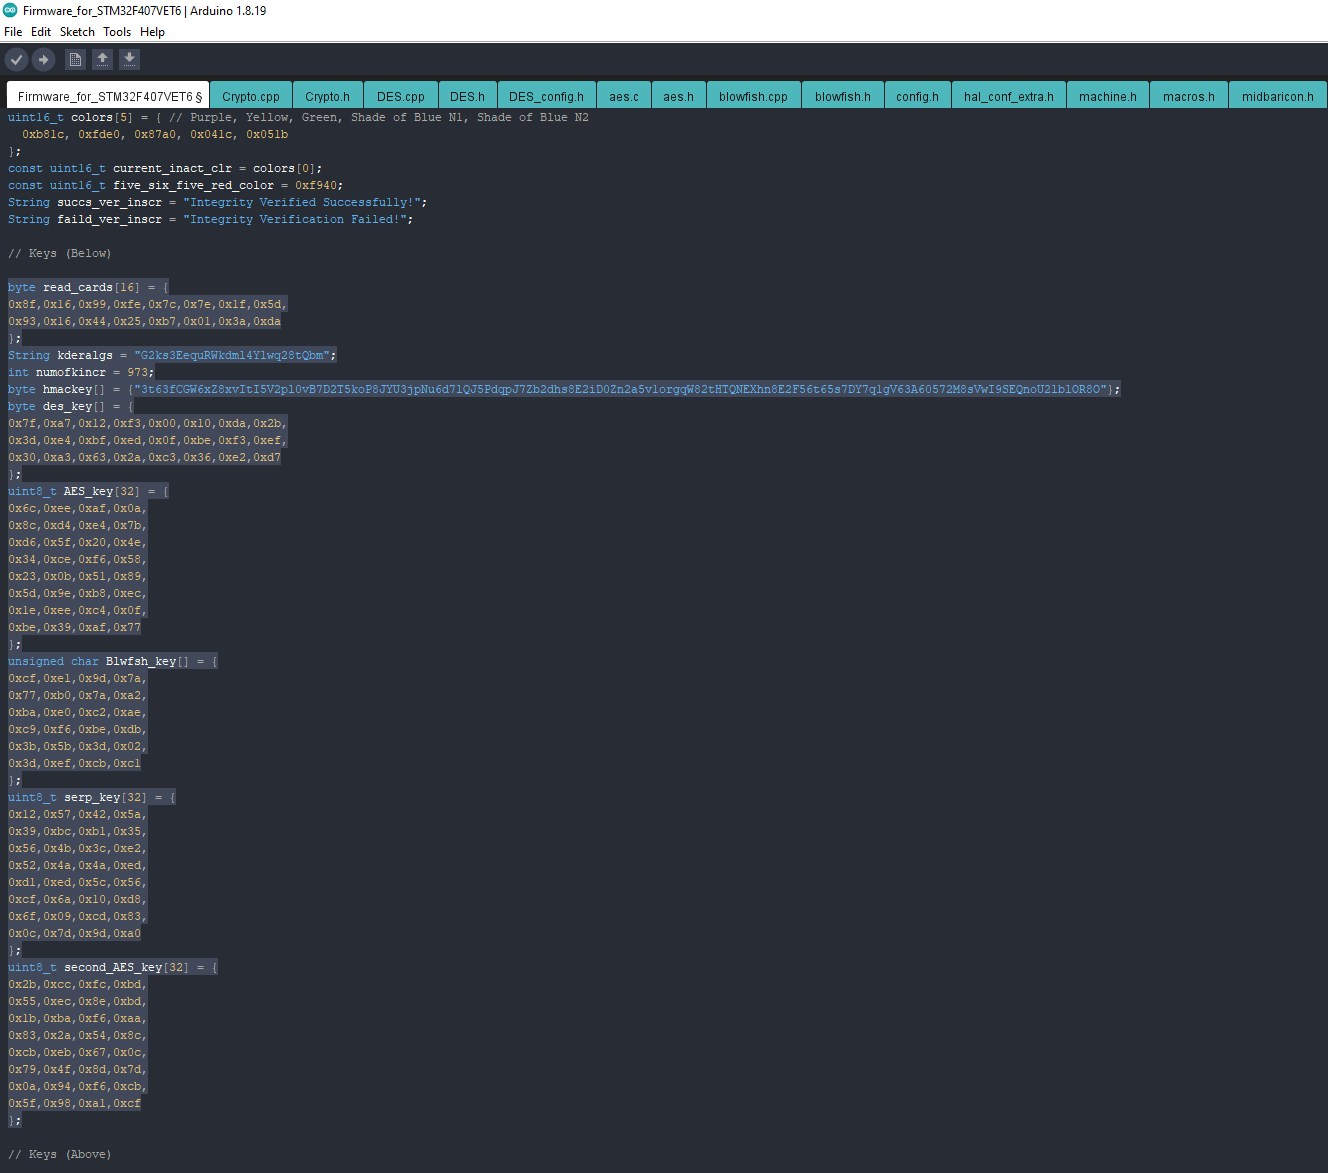Click the second_AES_key[32] declaration line
The image size is (1328, 1173).
point(113,967)
